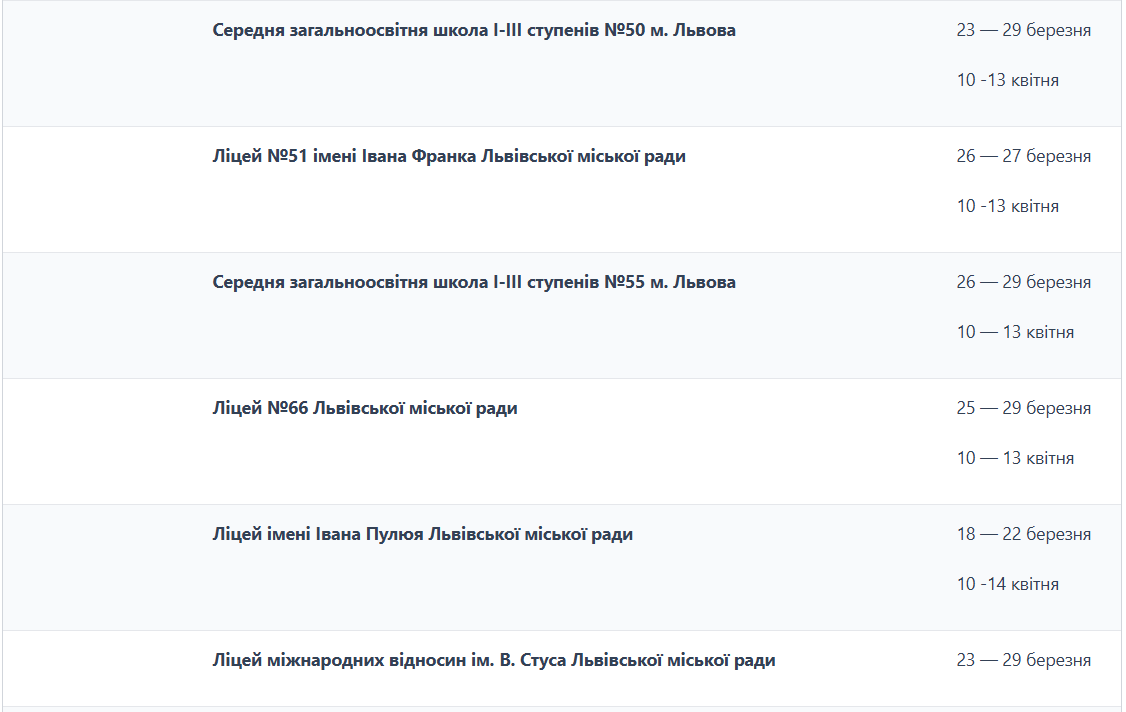Click the school №55 name text
Viewport: 1126px width, 712px height.
(474, 282)
